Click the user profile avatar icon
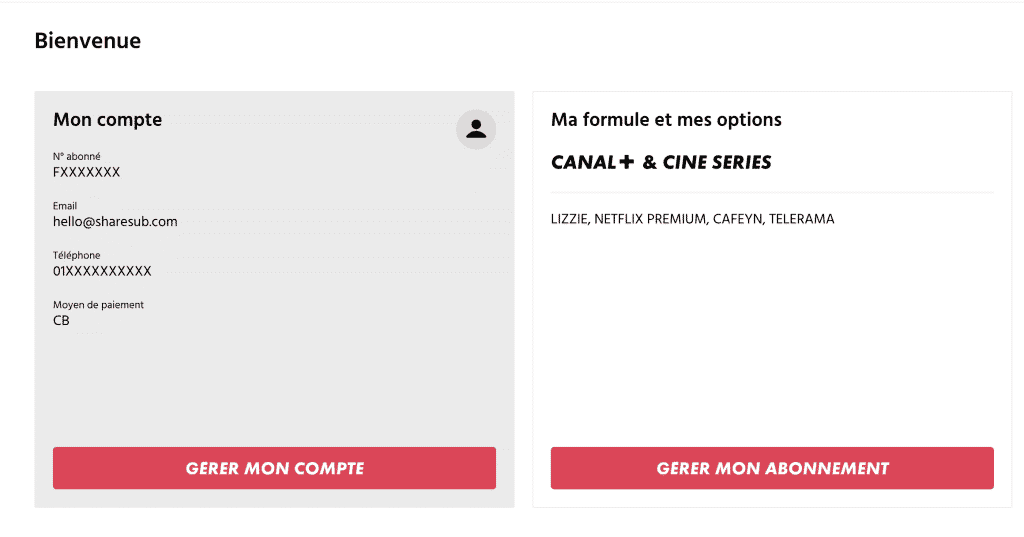Screen dimensions: 1024x537 pos(475,129)
